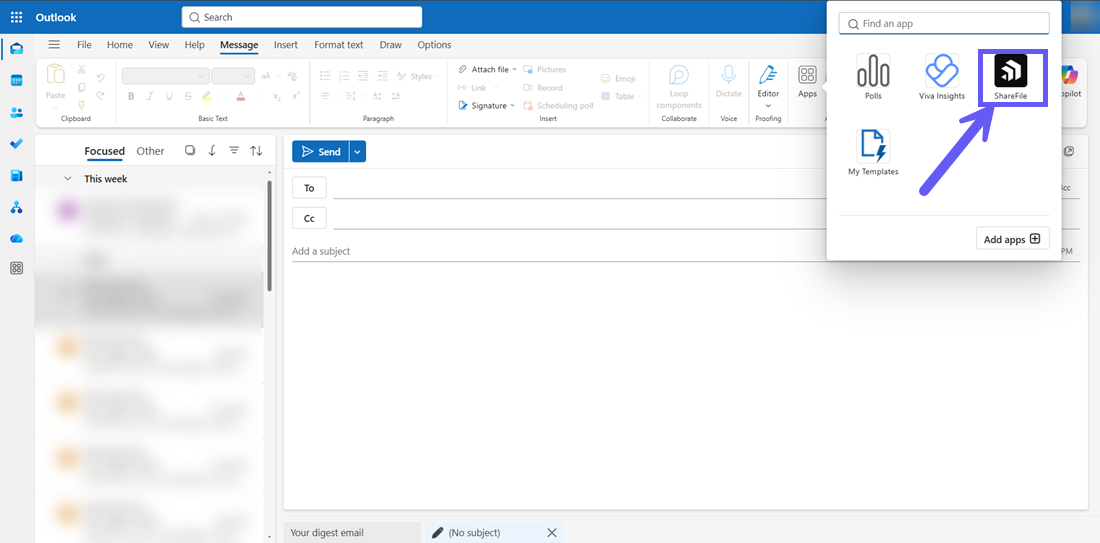Viewport: 1100px width, 543px height.
Task: Open the font name dropdown
Action: [x=166, y=76]
